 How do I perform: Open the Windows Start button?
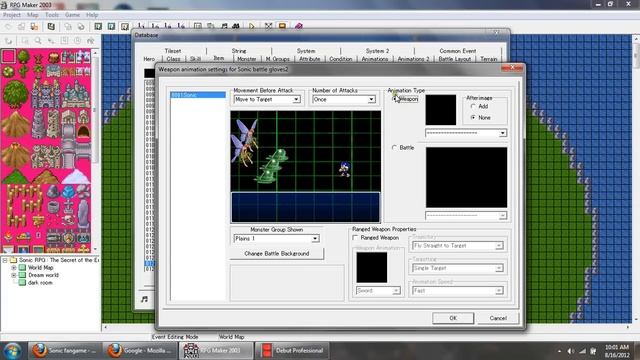[12, 351]
